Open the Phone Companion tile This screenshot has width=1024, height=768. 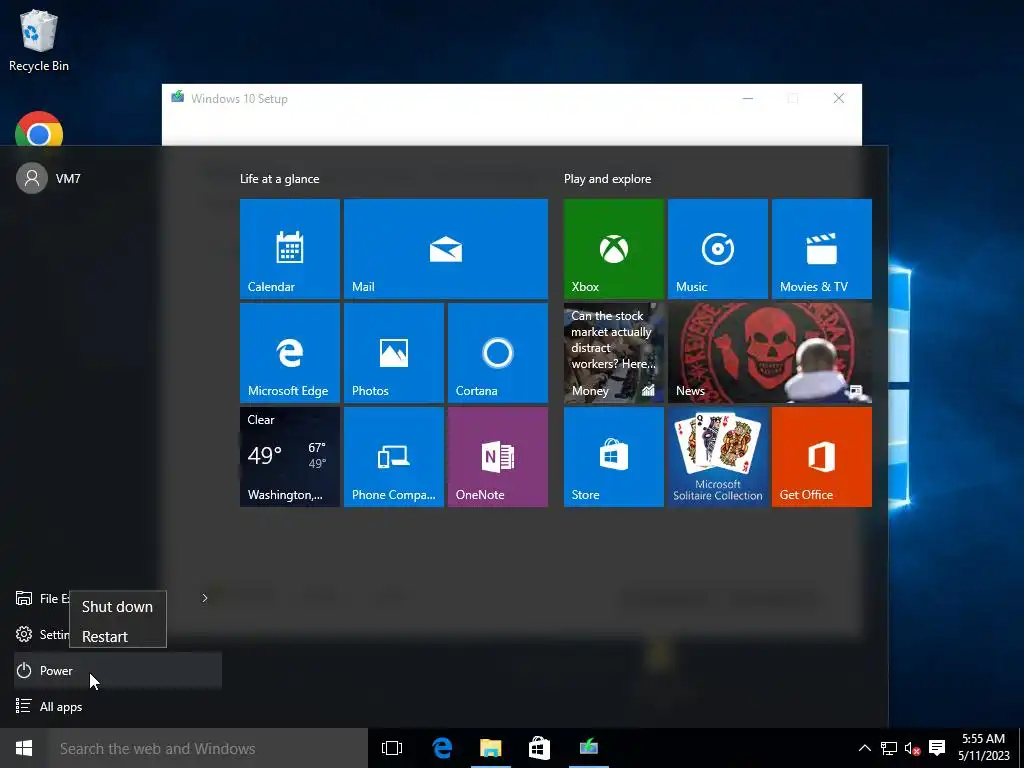click(394, 456)
